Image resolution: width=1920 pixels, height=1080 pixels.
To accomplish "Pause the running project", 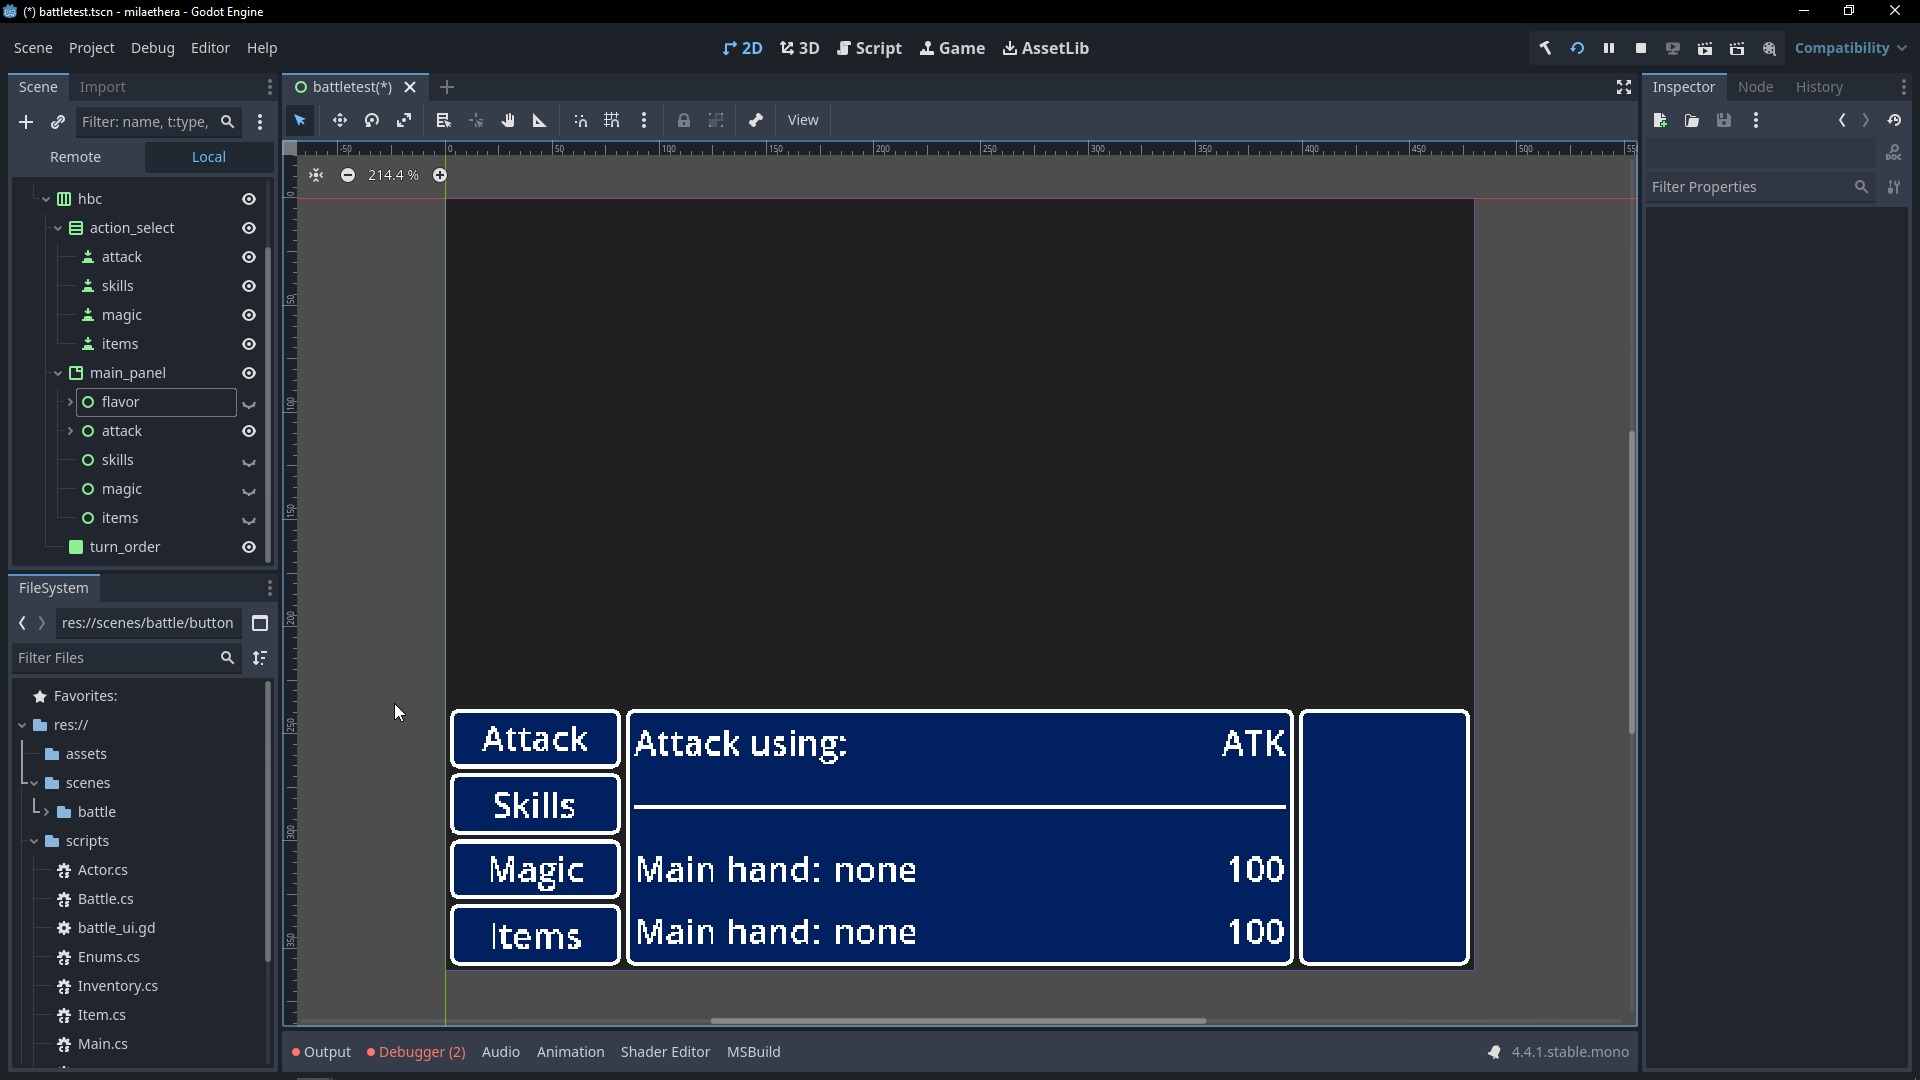I will click(1609, 48).
